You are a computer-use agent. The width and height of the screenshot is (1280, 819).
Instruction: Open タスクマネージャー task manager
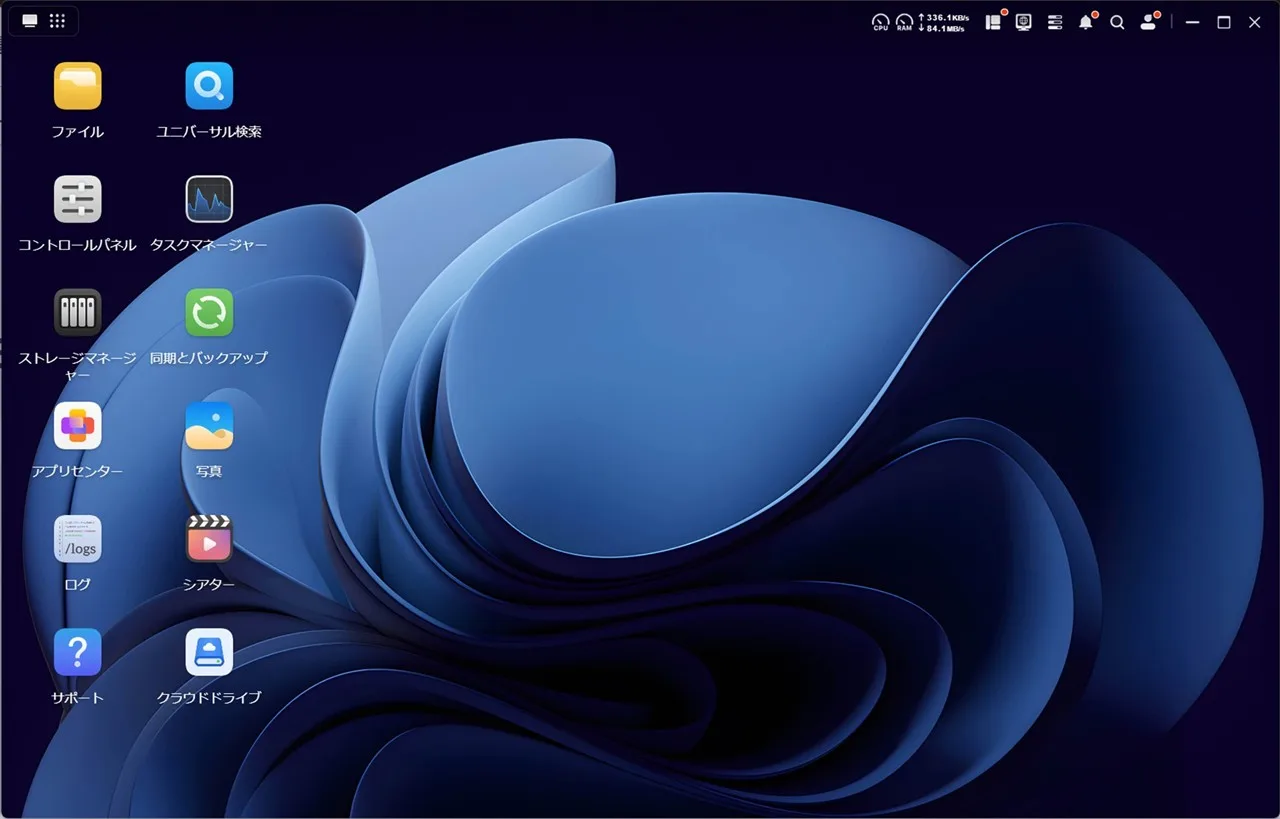209,200
